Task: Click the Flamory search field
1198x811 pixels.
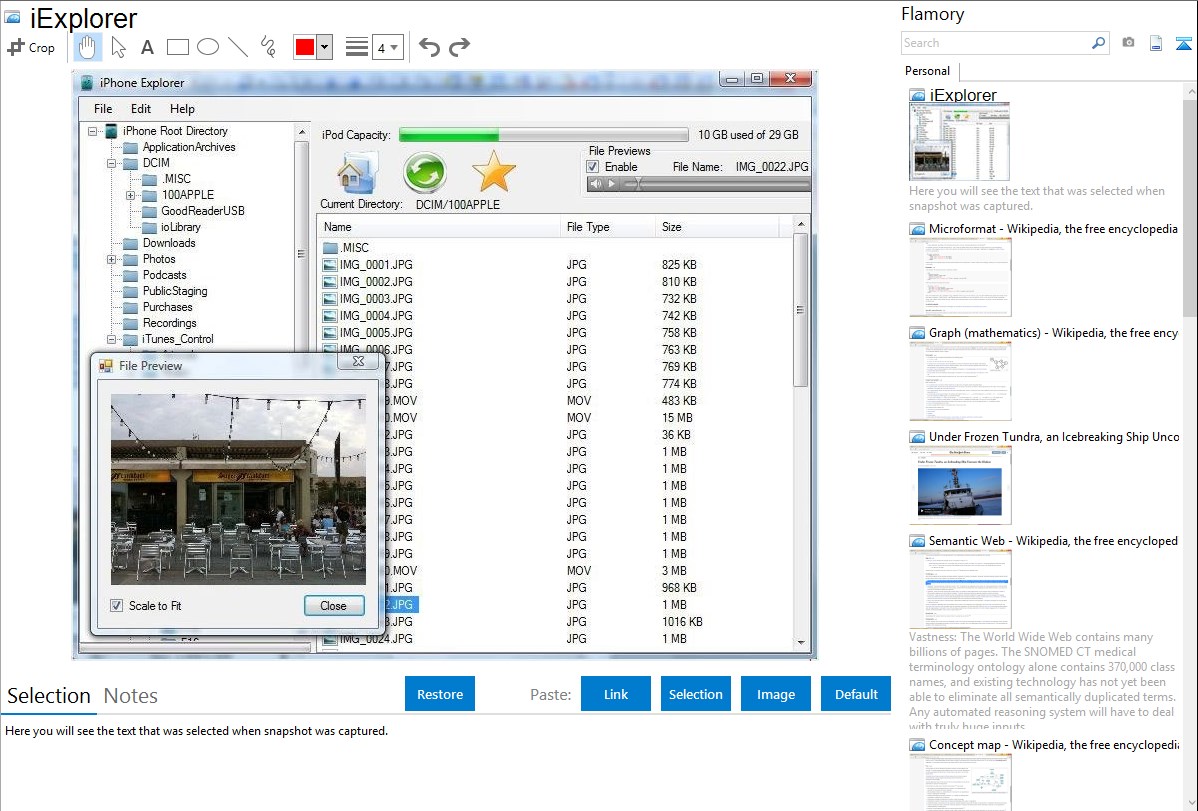Action: tap(995, 43)
